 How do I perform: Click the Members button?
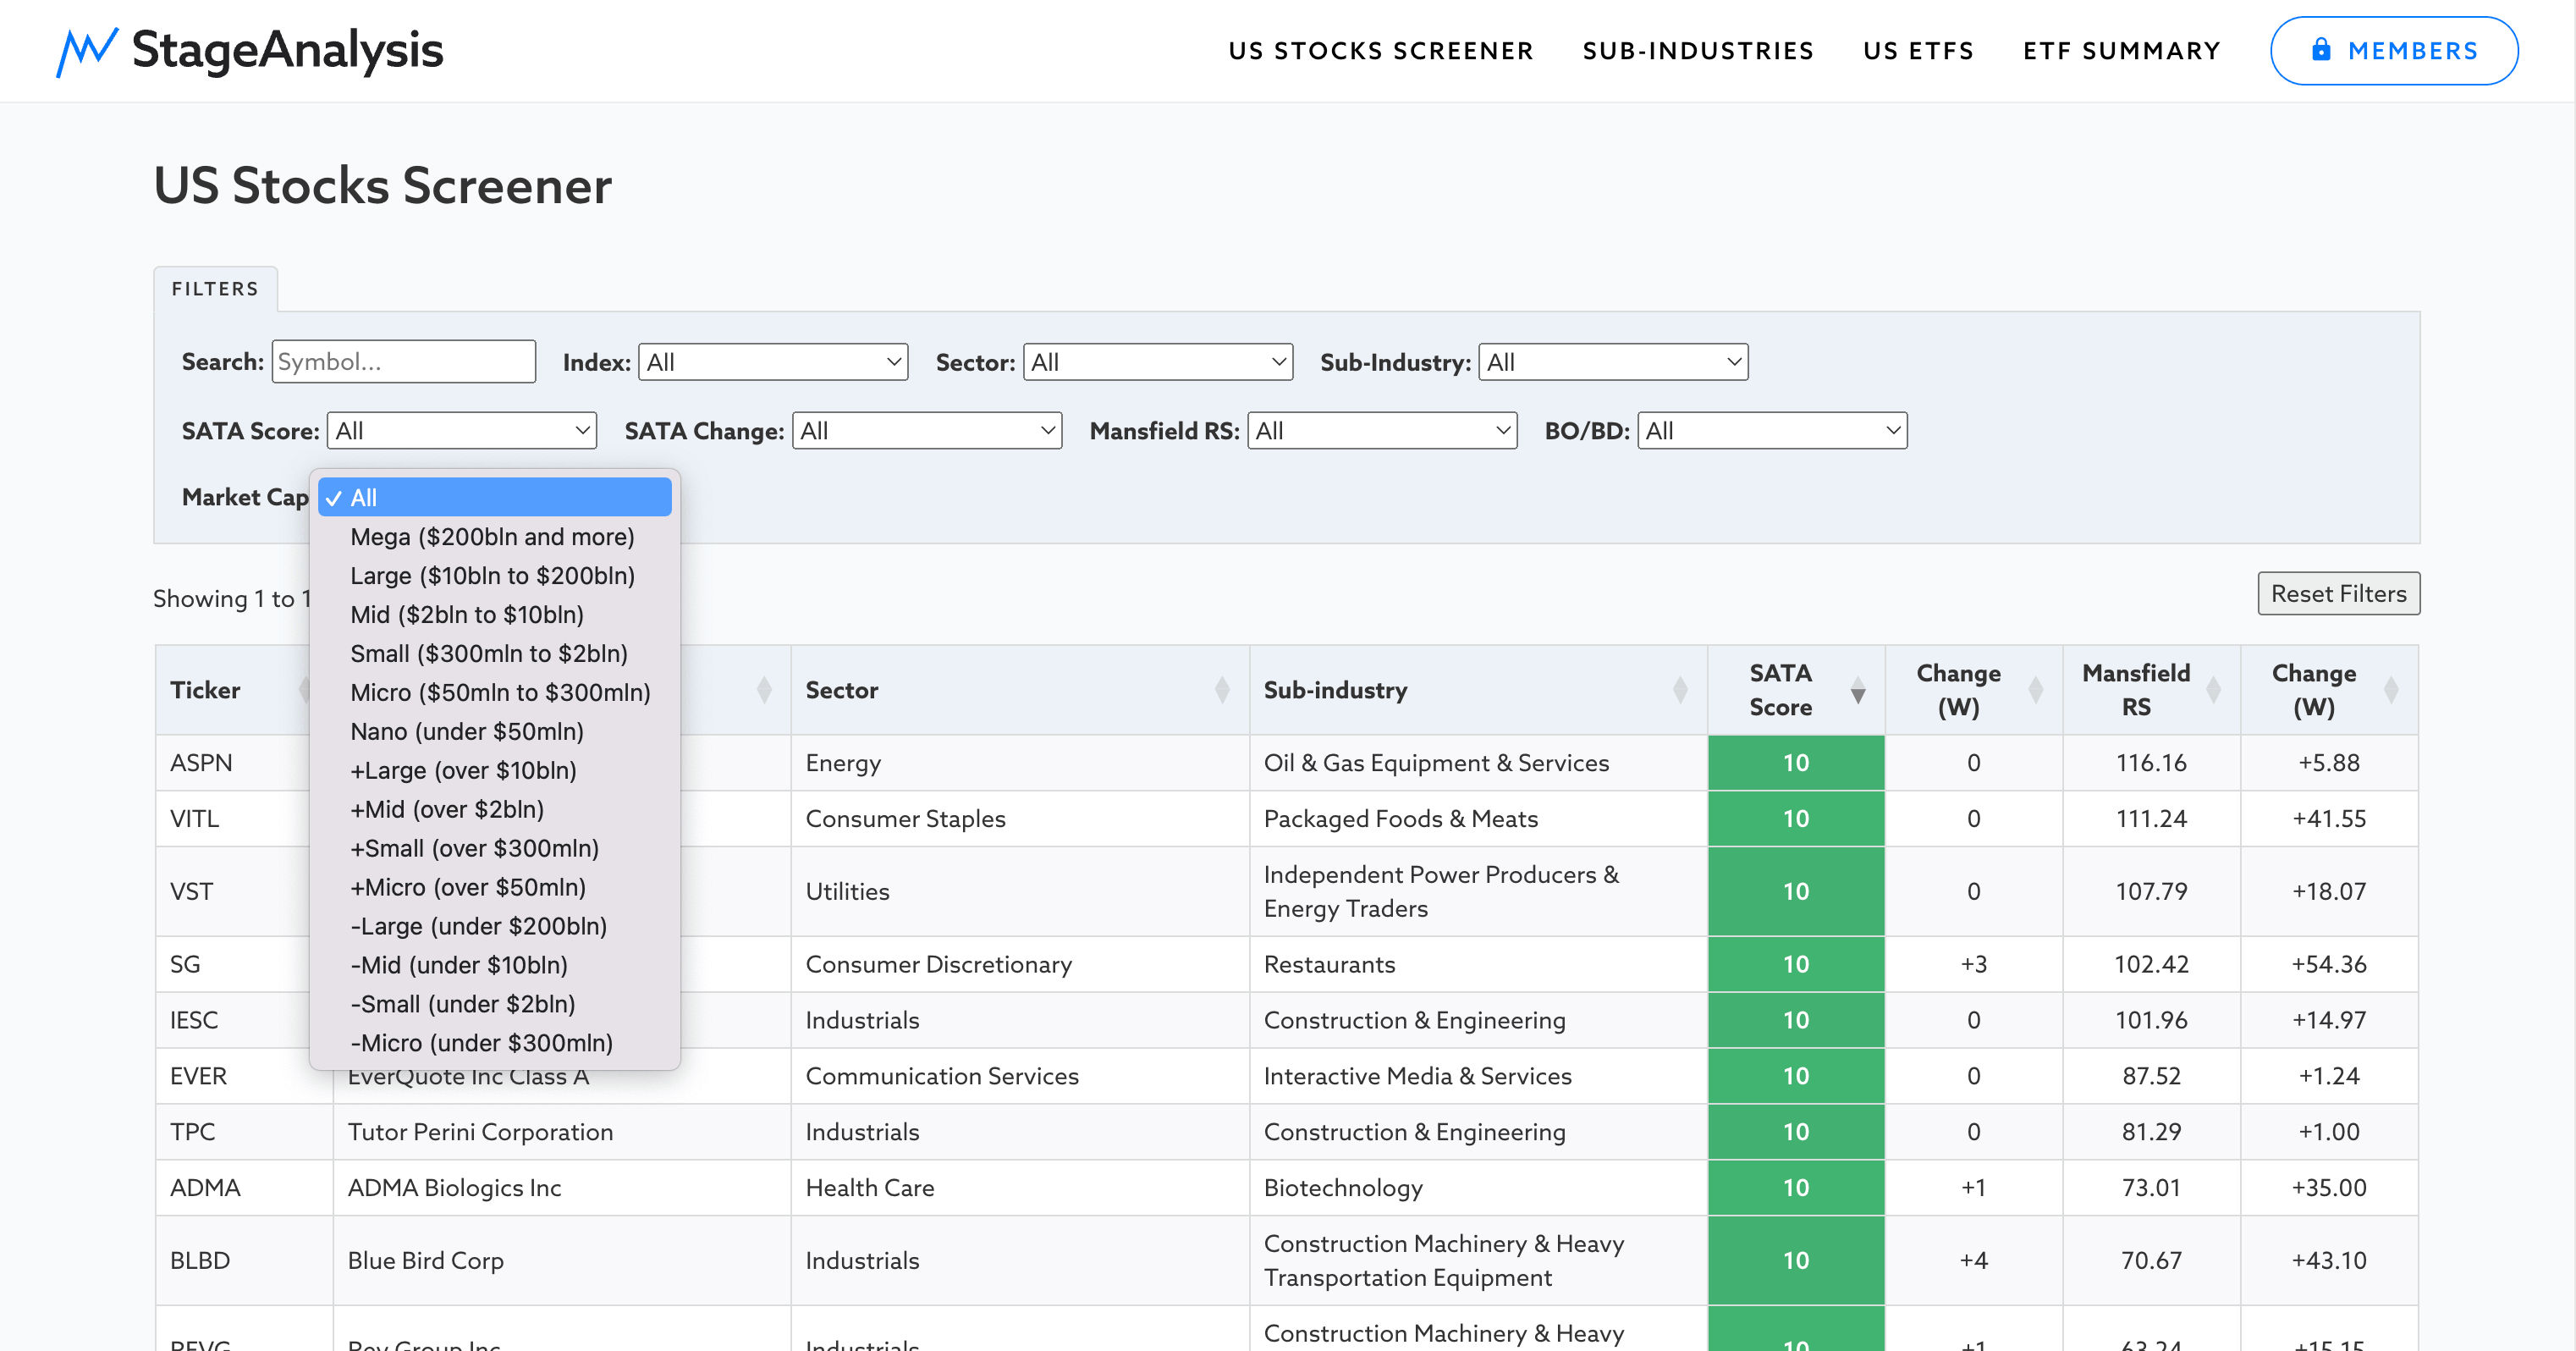point(2394,51)
